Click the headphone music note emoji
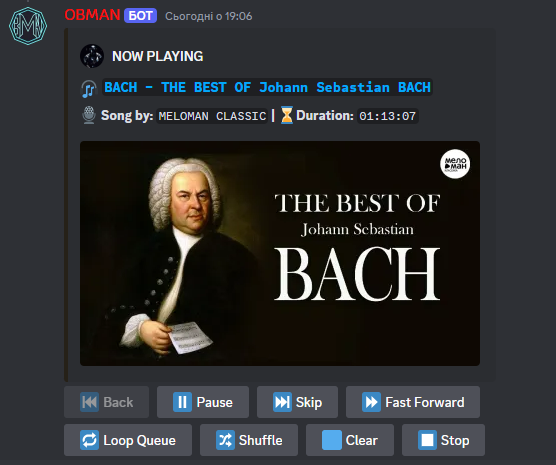 (89, 89)
